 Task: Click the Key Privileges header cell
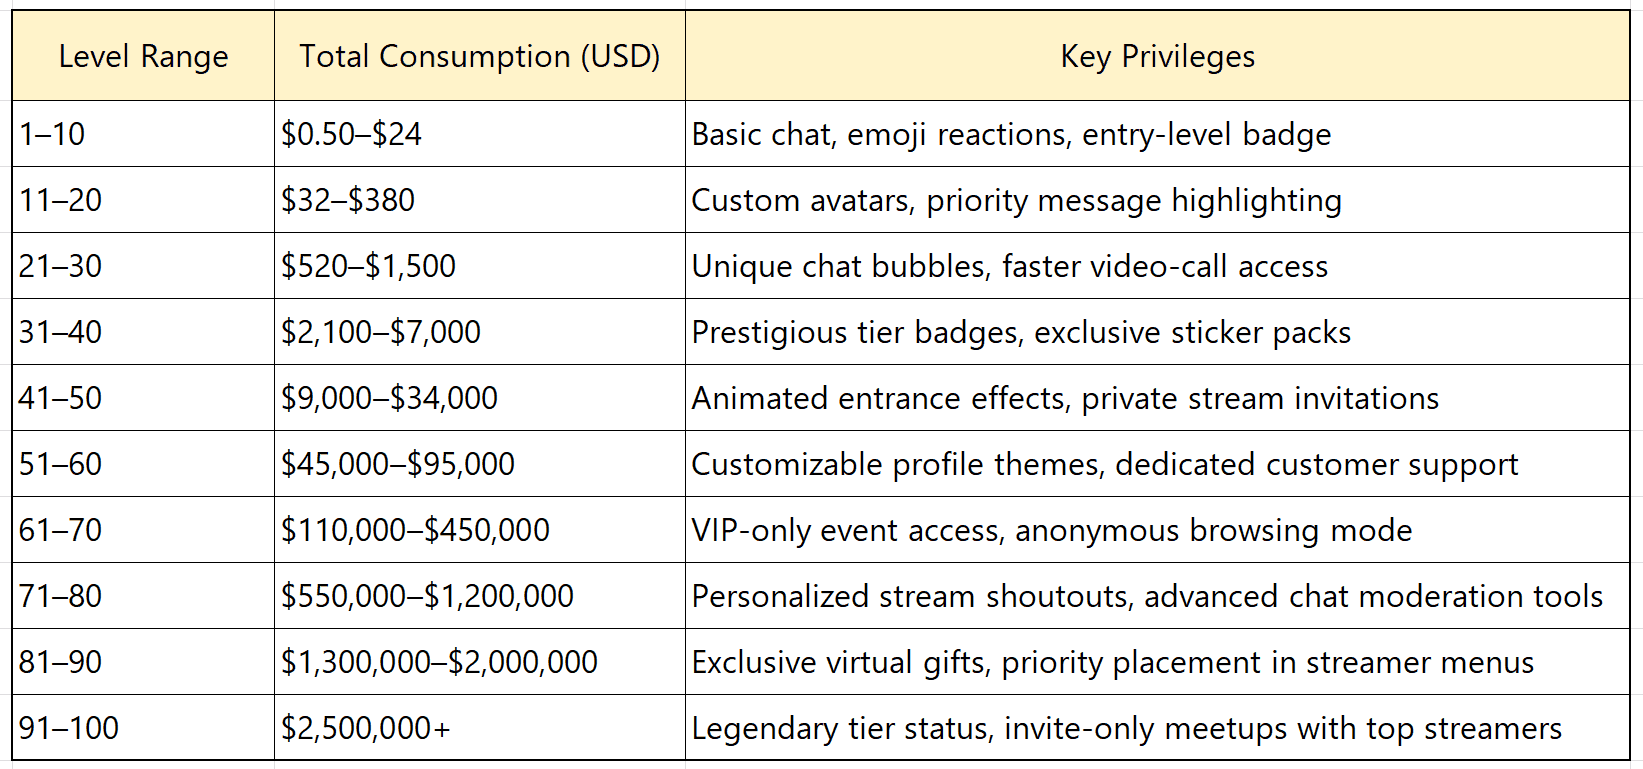[1157, 57]
